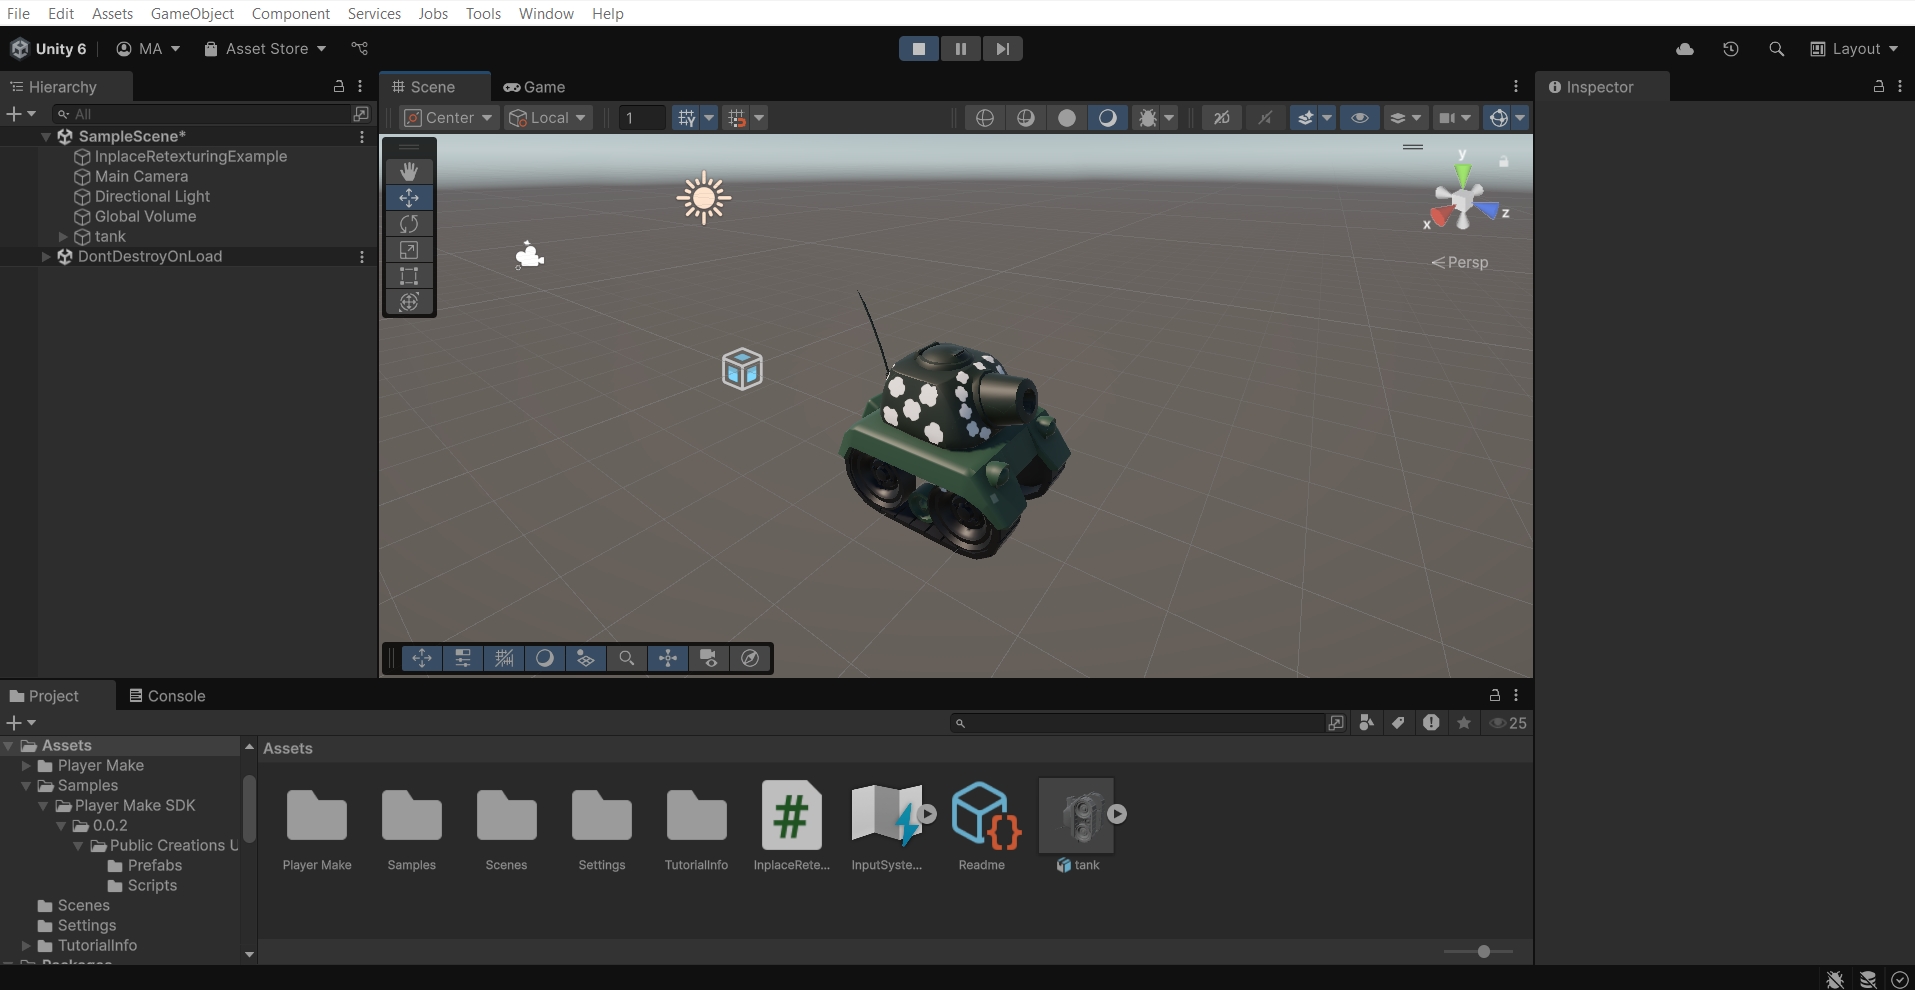Select the Hand view tool

point(409,172)
